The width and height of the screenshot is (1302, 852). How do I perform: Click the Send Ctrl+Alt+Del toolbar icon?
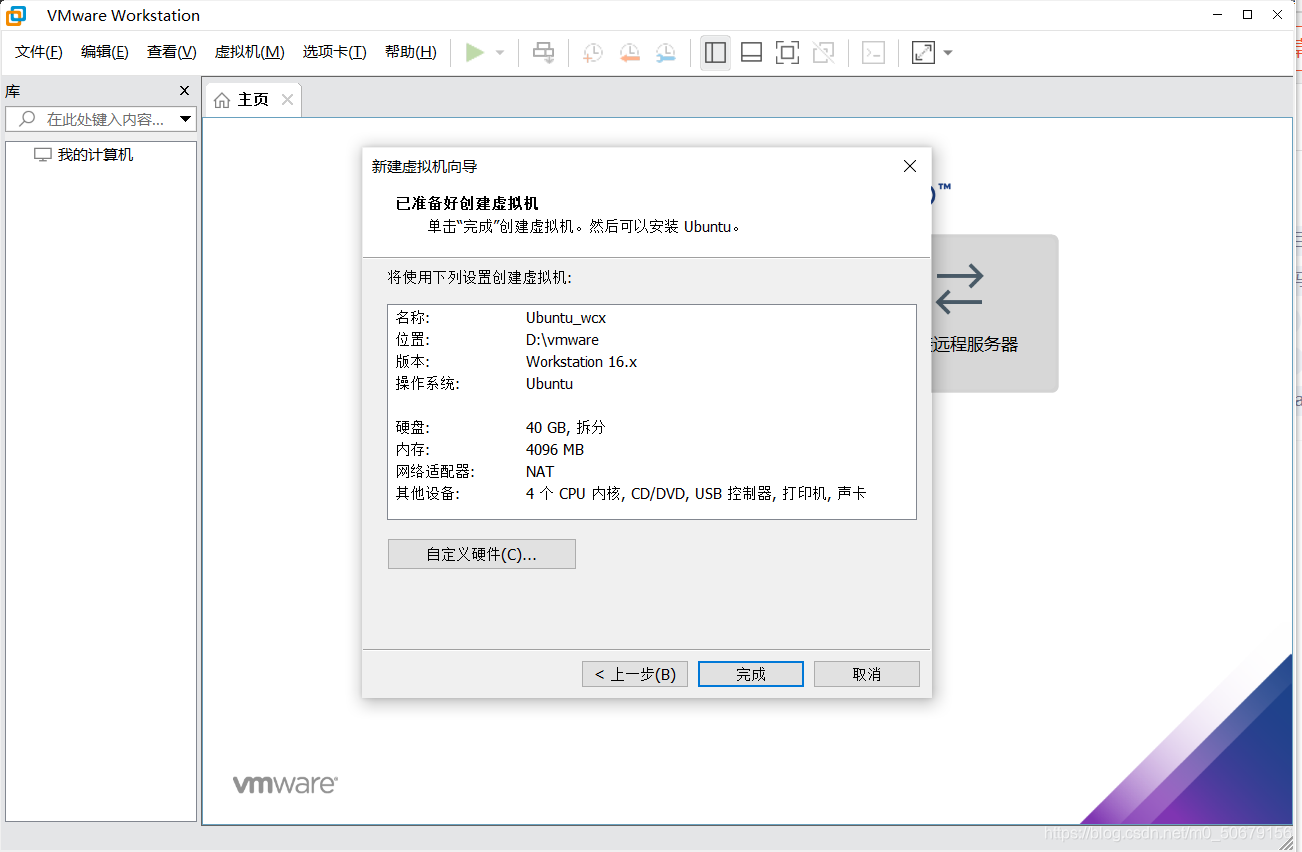543,53
